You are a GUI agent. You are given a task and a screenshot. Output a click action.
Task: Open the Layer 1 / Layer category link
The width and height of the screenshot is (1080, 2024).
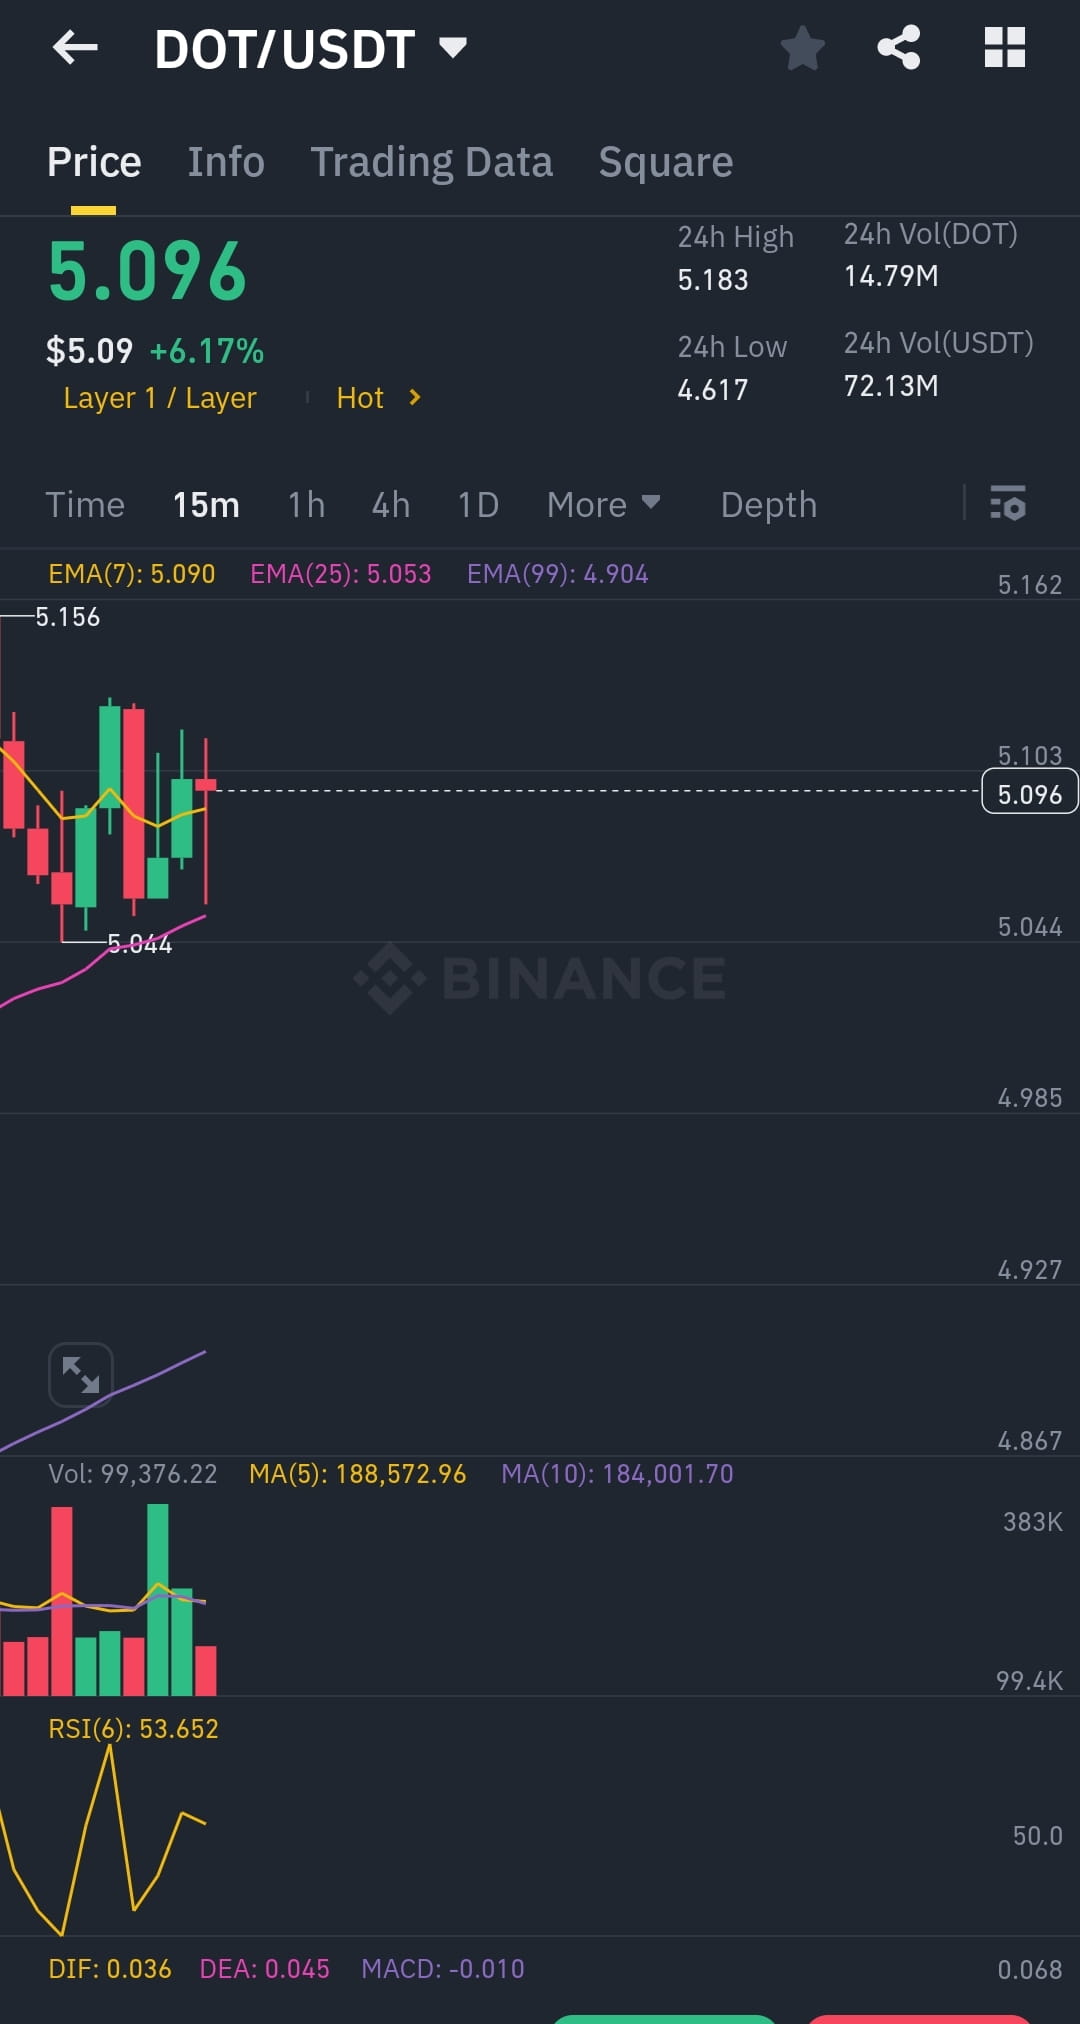click(x=160, y=398)
